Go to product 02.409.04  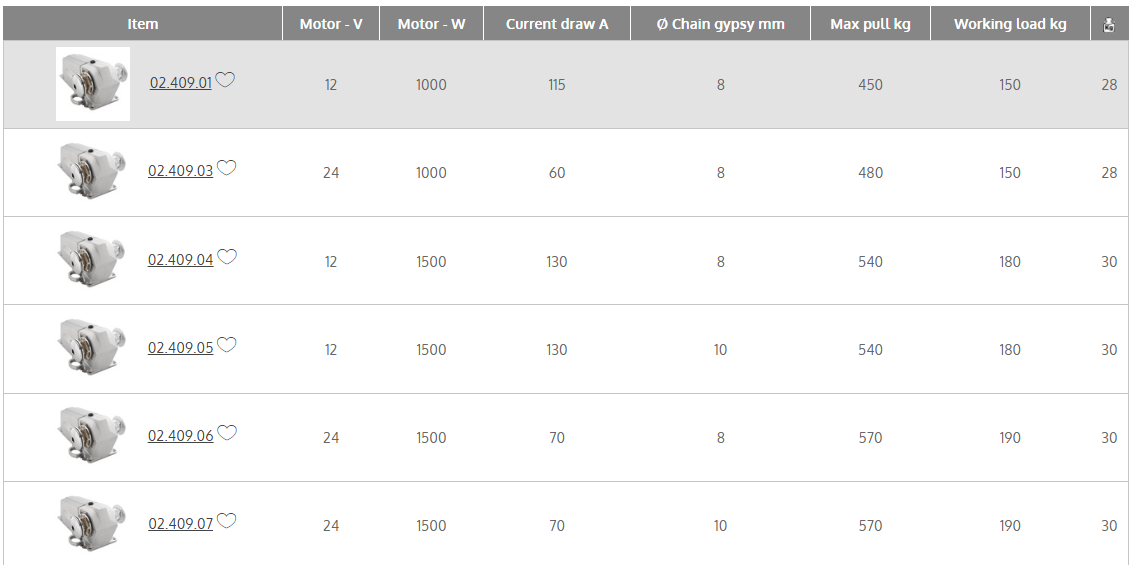[x=180, y=260]
